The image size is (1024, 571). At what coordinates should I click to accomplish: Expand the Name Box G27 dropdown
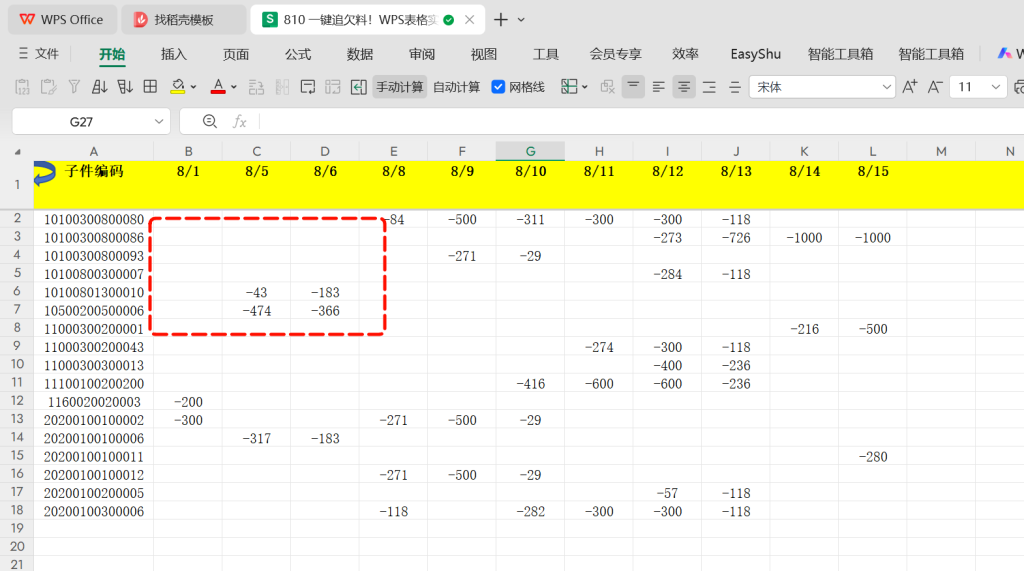click(x=159, y=122)
